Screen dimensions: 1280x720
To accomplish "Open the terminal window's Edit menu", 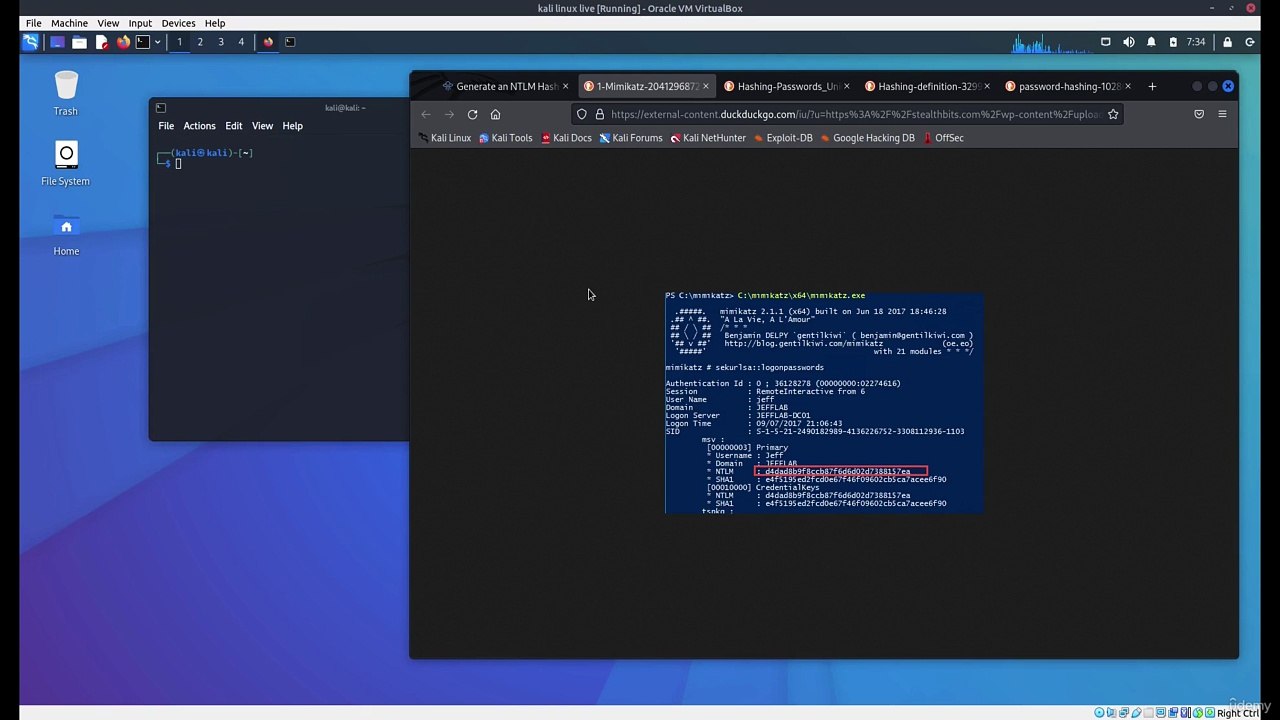I will [x=233, y=126].
